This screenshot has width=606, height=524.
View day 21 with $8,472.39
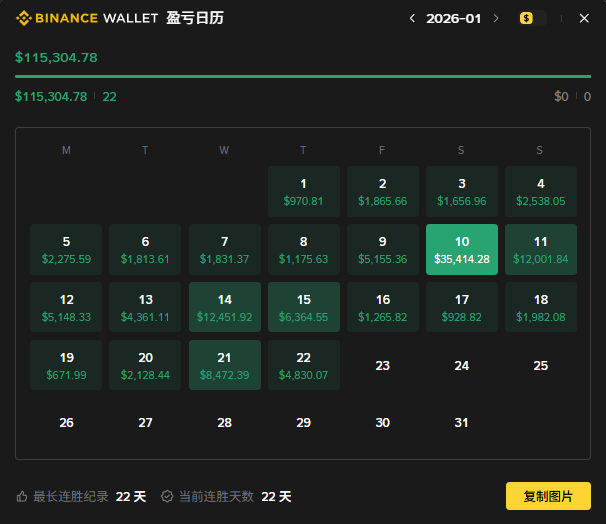click(x=225, y=365)
